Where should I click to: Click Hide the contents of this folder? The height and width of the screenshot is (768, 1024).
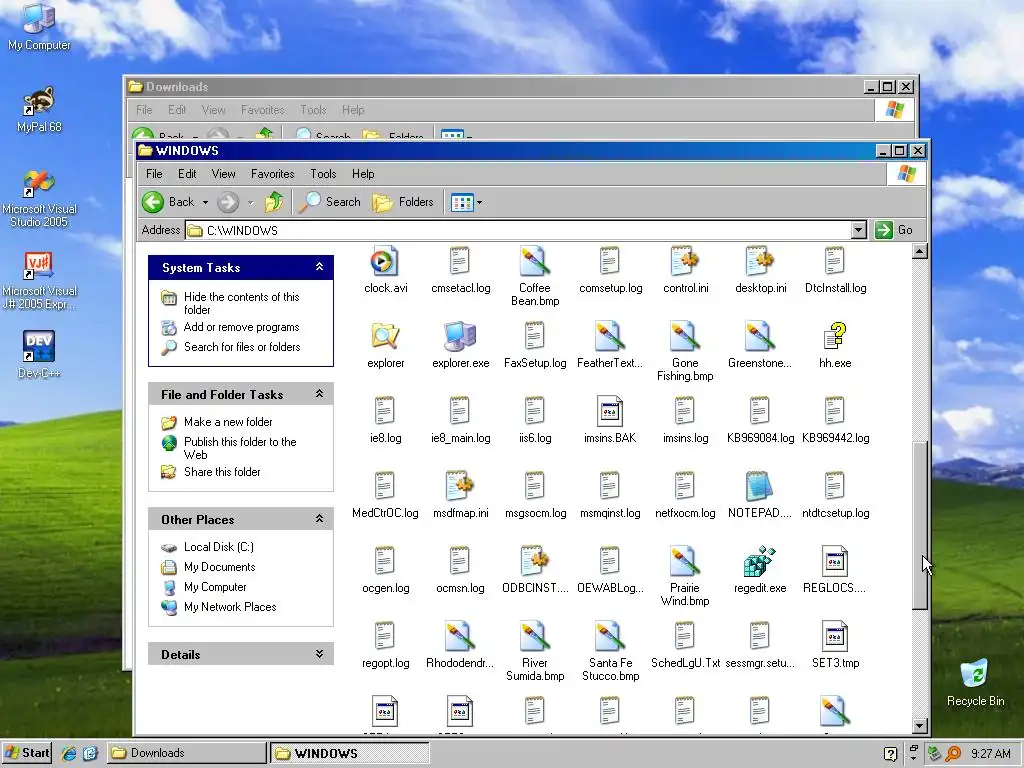[x=242, y=303]
